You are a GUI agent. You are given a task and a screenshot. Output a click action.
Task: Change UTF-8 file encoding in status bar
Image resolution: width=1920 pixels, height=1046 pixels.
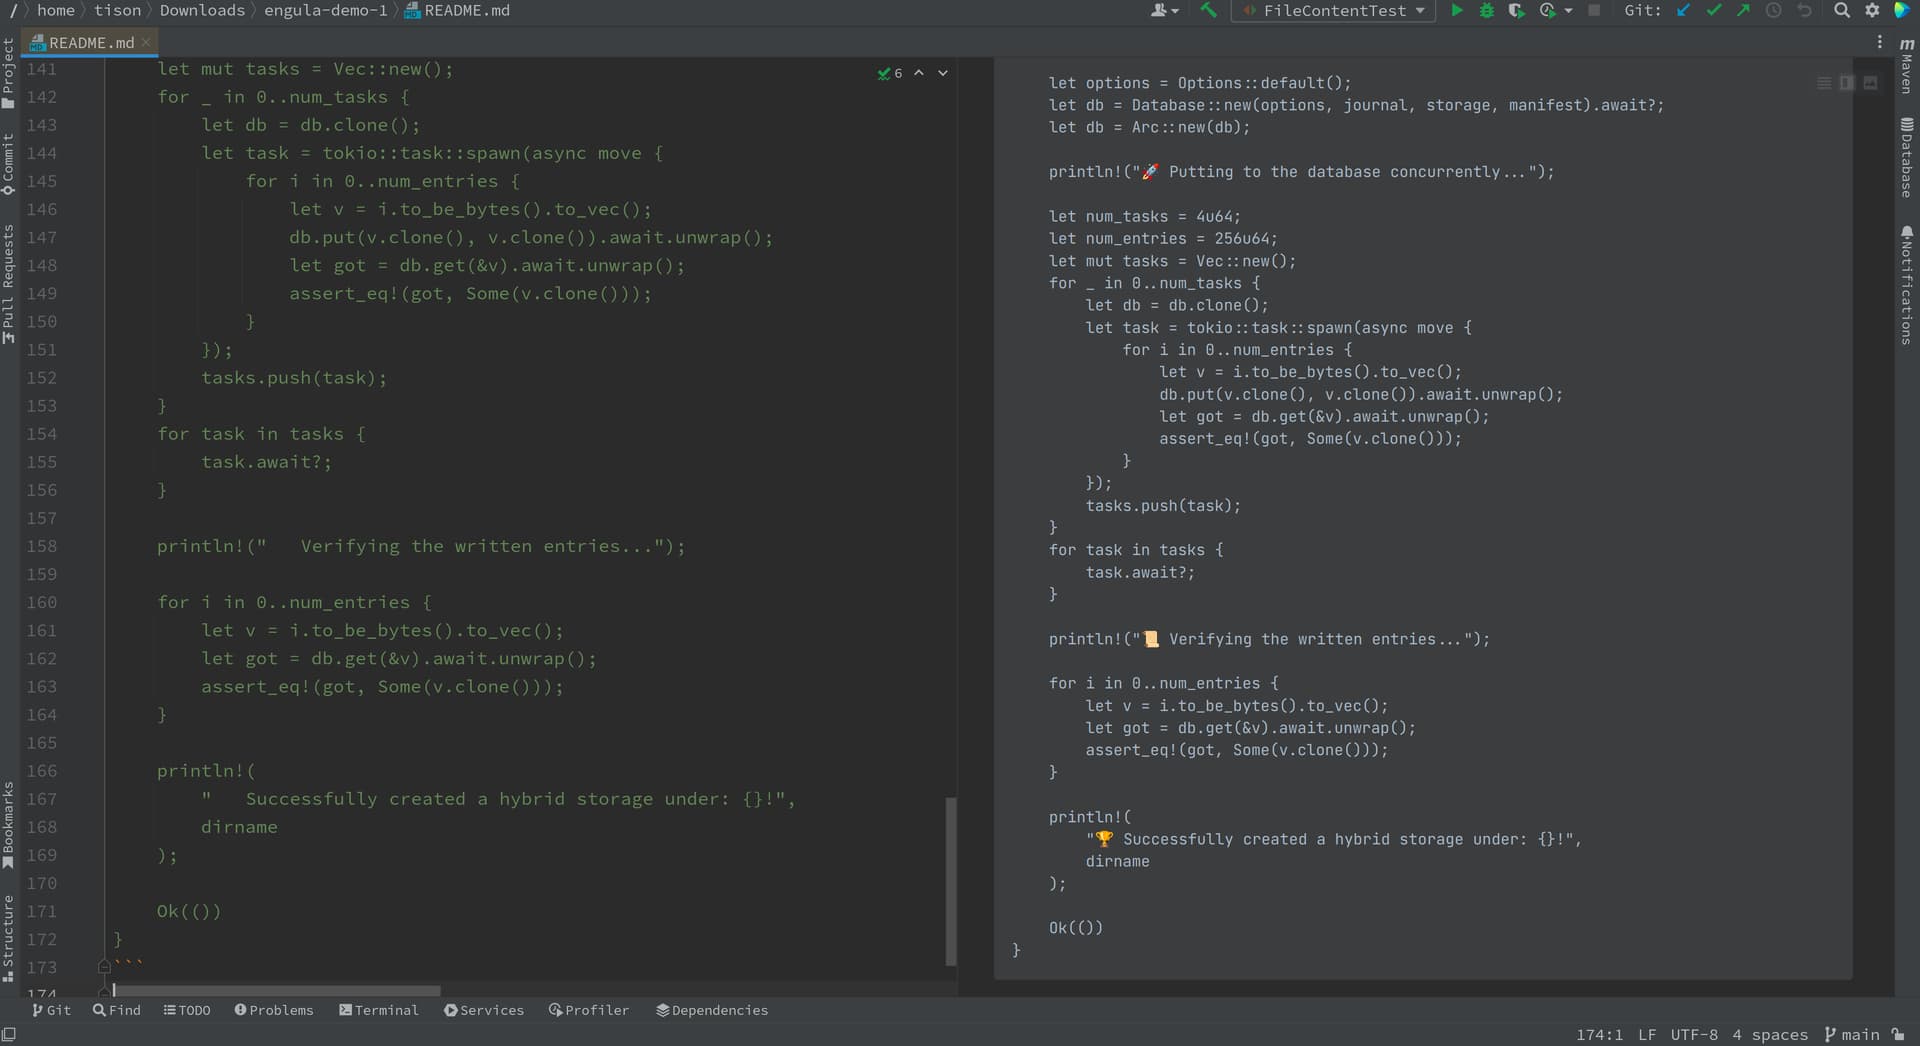coord(1694,1034)
